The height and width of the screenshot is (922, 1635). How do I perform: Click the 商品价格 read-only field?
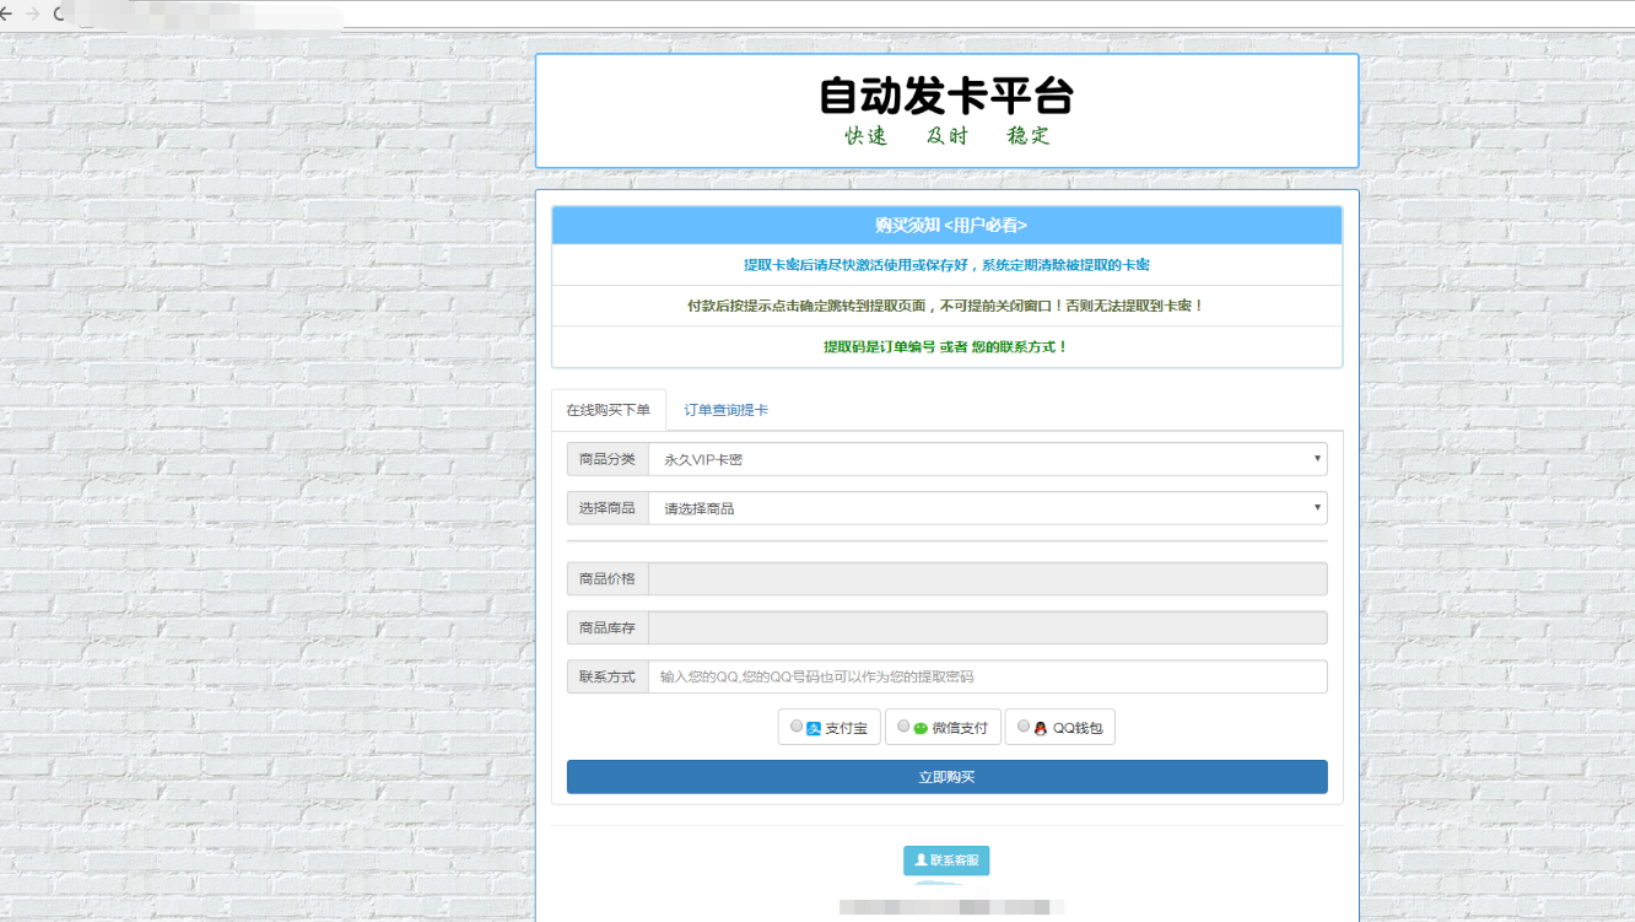click(x=987, y=579)
